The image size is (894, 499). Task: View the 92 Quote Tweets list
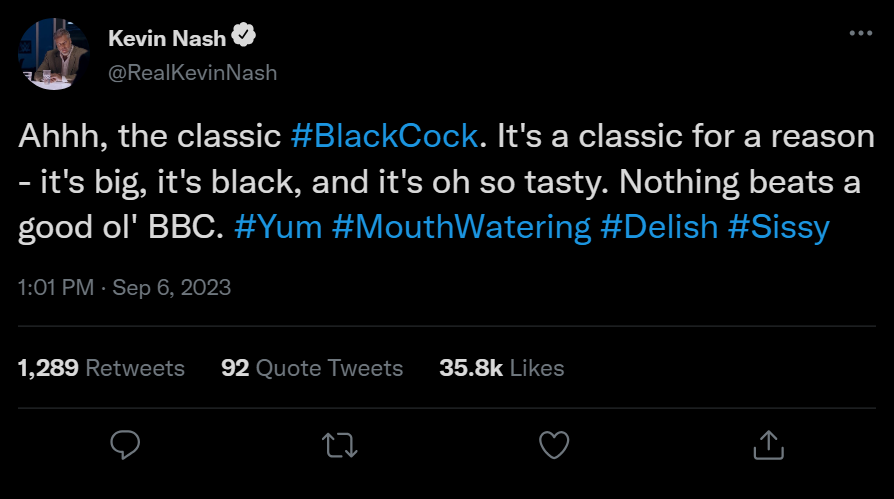312,368
